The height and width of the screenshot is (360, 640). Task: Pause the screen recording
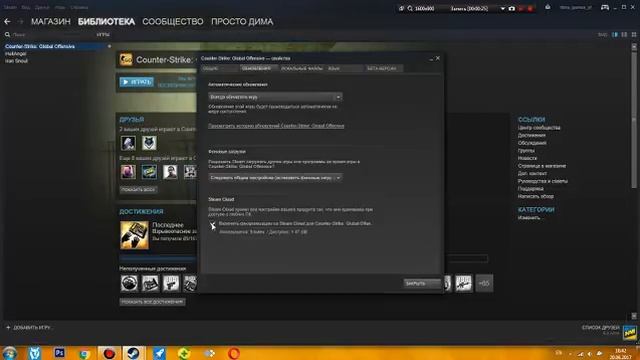pyautogui.click(x=521, y=9)
